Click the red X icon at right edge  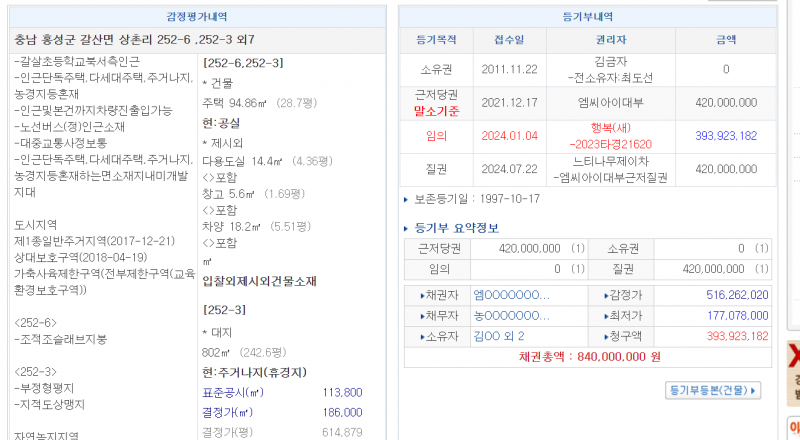point(793,354)
